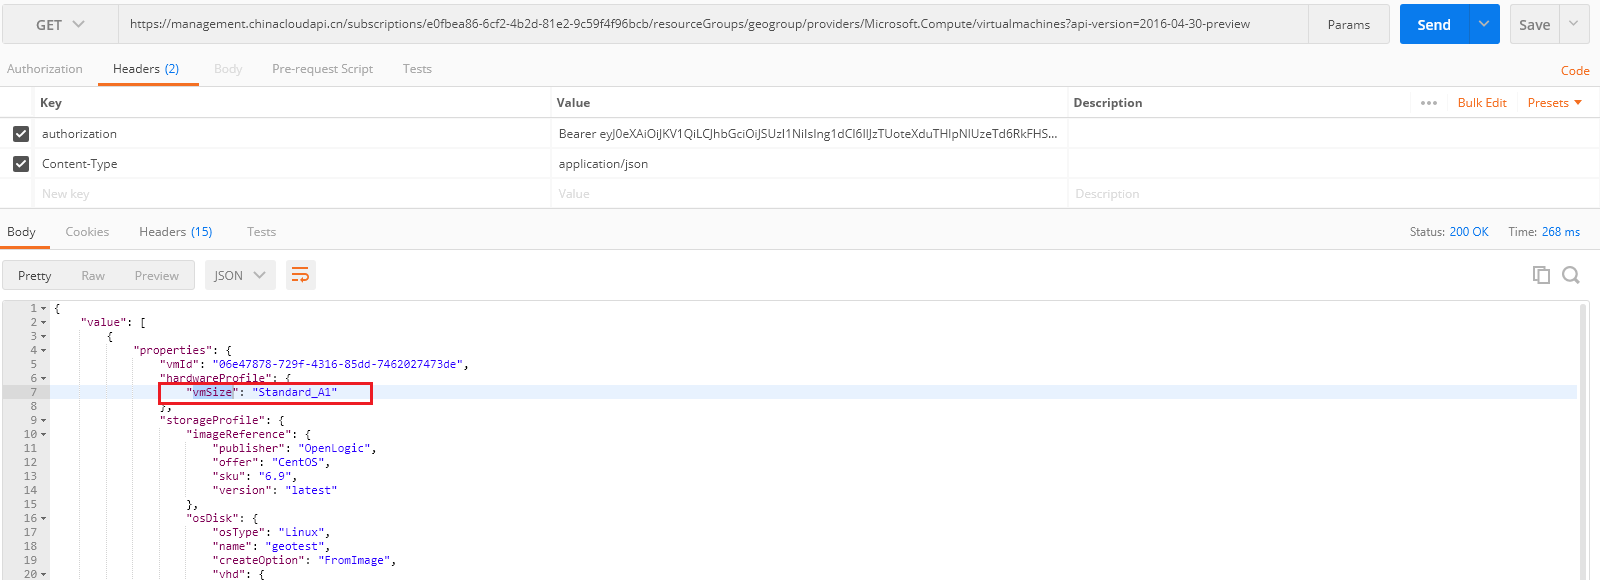Switch to the Authorization tab

[45, 69]
